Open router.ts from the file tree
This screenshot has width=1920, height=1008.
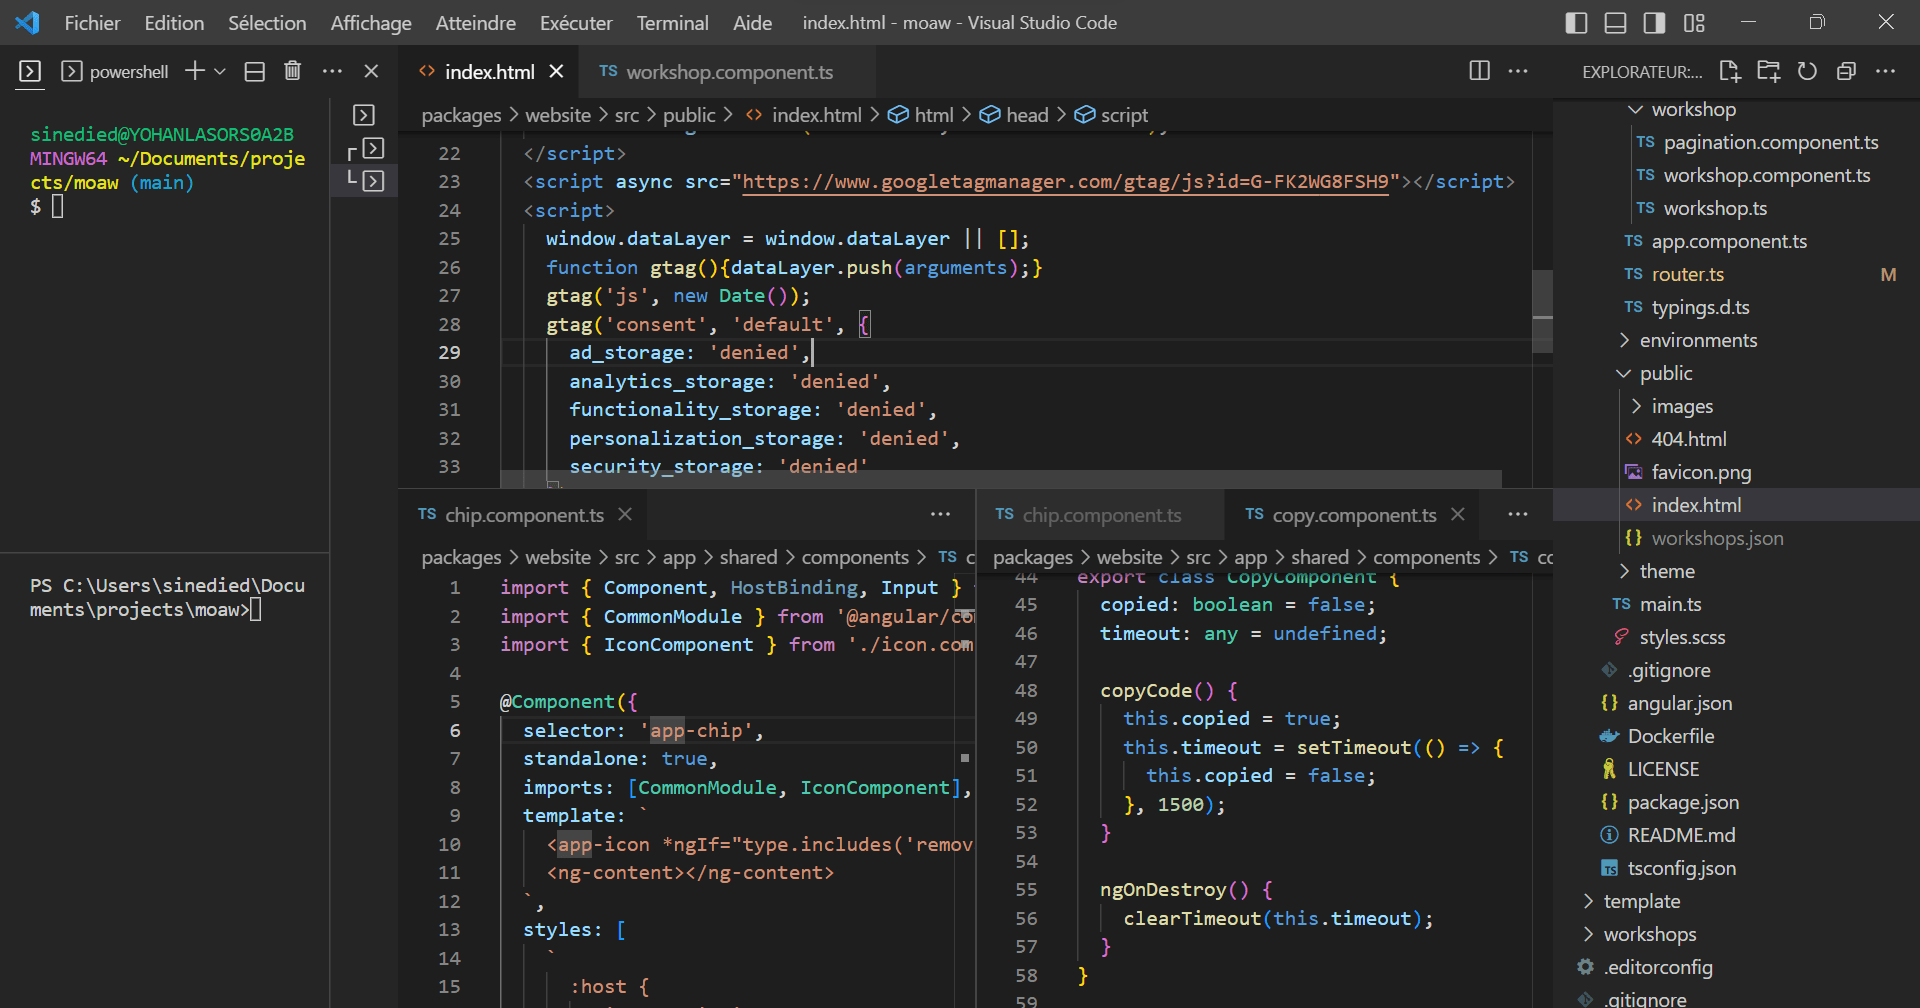point(1687,274)
